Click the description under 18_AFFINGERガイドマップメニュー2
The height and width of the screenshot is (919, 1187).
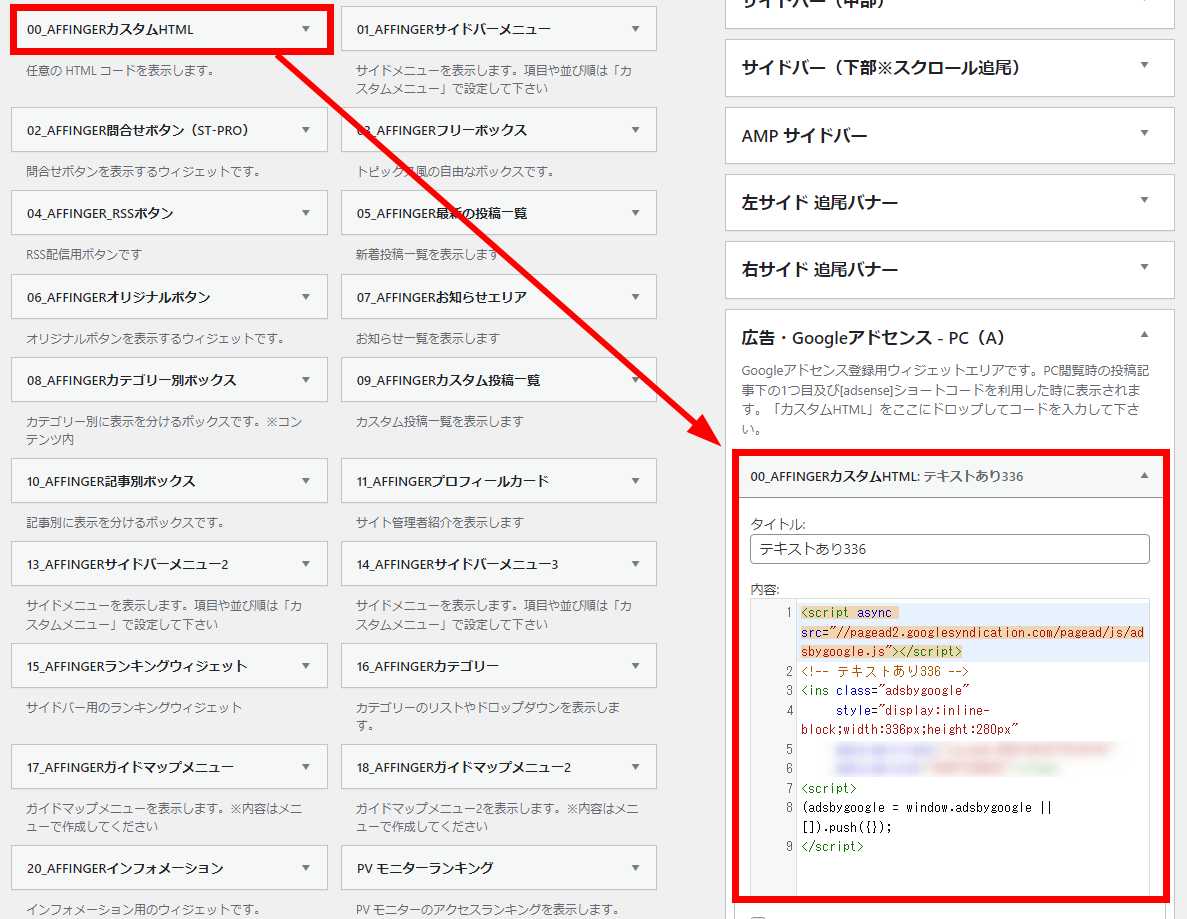pyautogui.click(x=497, y=818)
